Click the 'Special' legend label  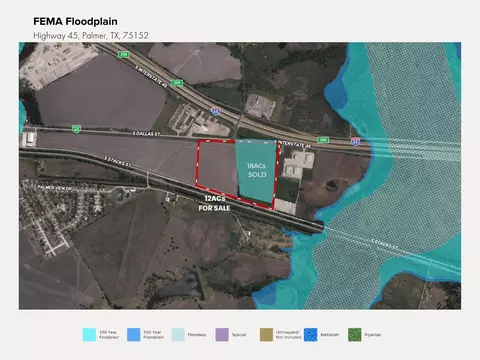239,335
